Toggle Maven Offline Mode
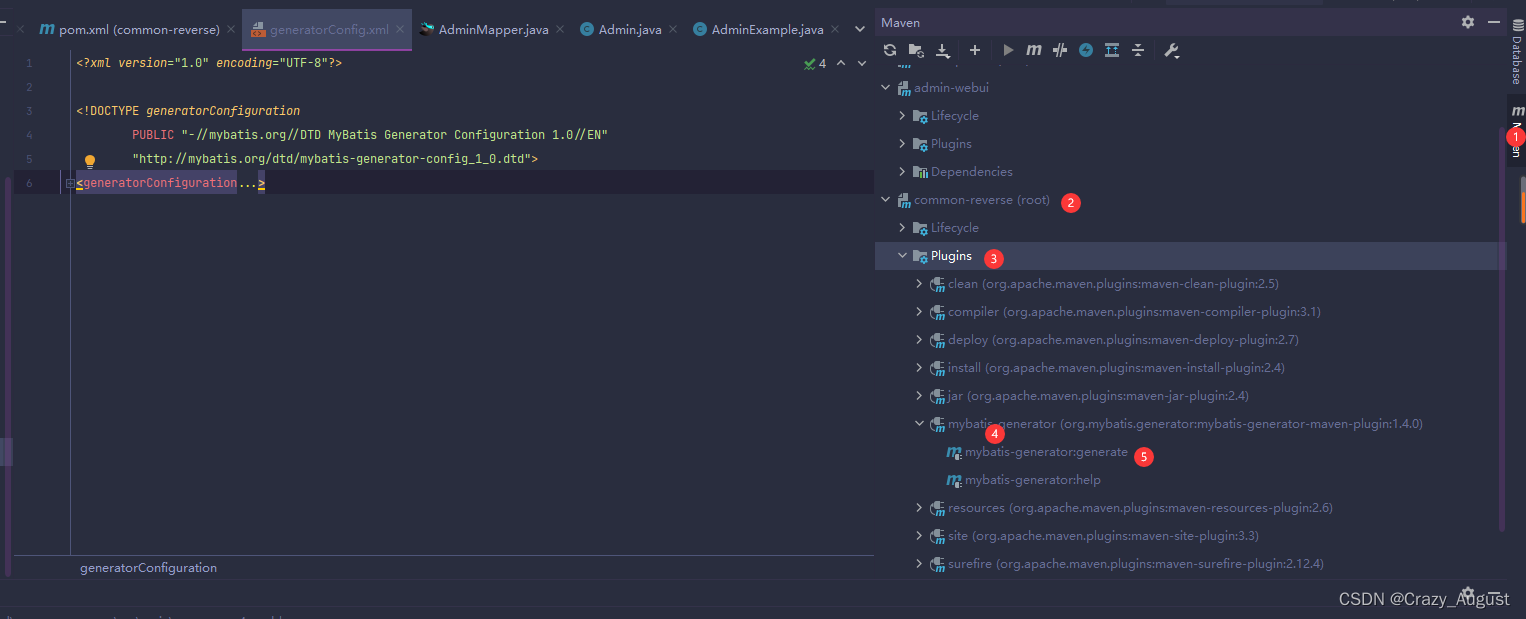Screen dimensions: 1526x619 click(x=1085, y=50)
